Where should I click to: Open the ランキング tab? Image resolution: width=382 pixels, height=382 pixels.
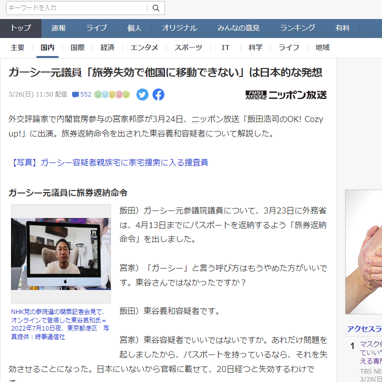click(x=298, y=28)
